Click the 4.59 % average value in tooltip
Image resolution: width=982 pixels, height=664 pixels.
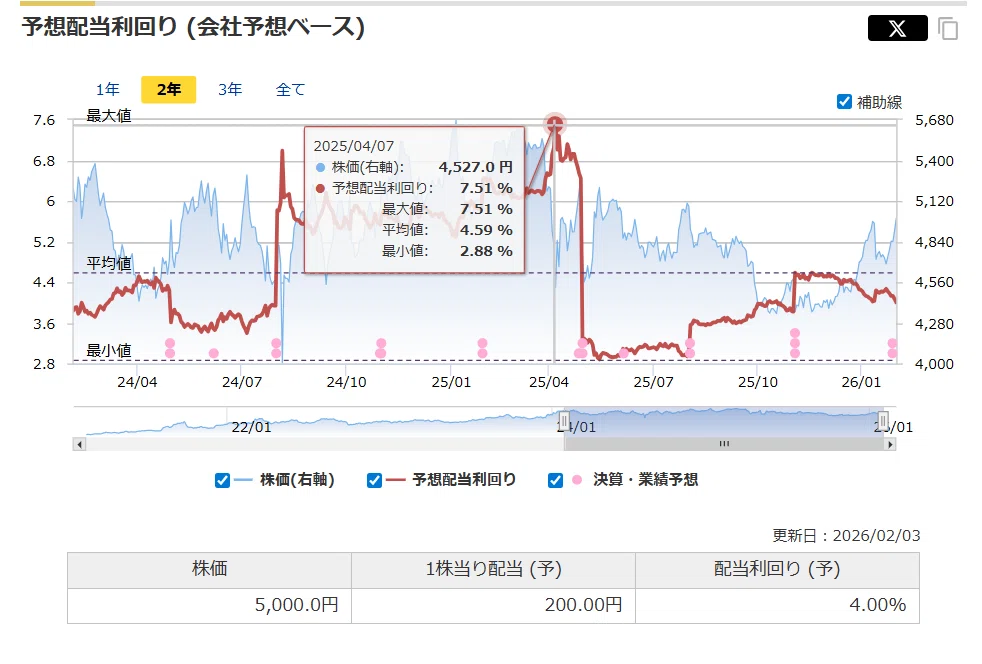[486, 231]
